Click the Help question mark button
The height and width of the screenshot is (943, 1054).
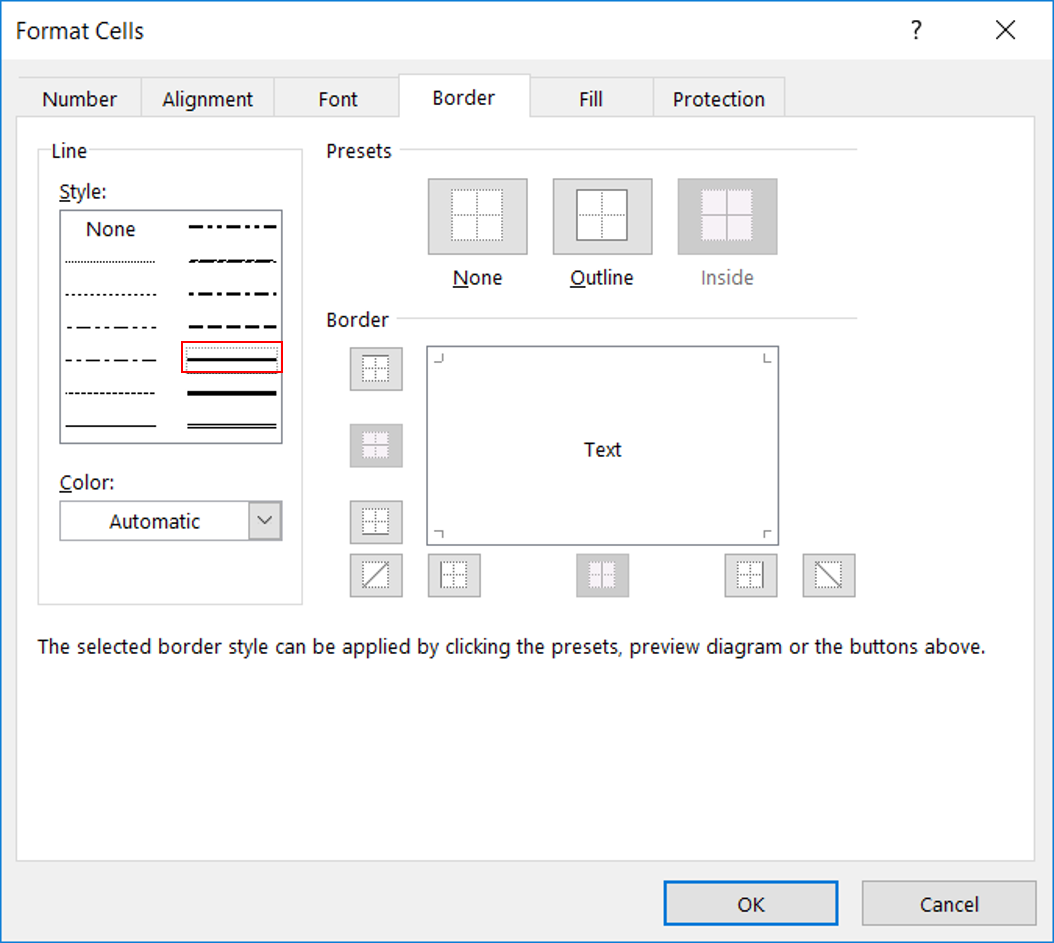(x=915, y=31)
